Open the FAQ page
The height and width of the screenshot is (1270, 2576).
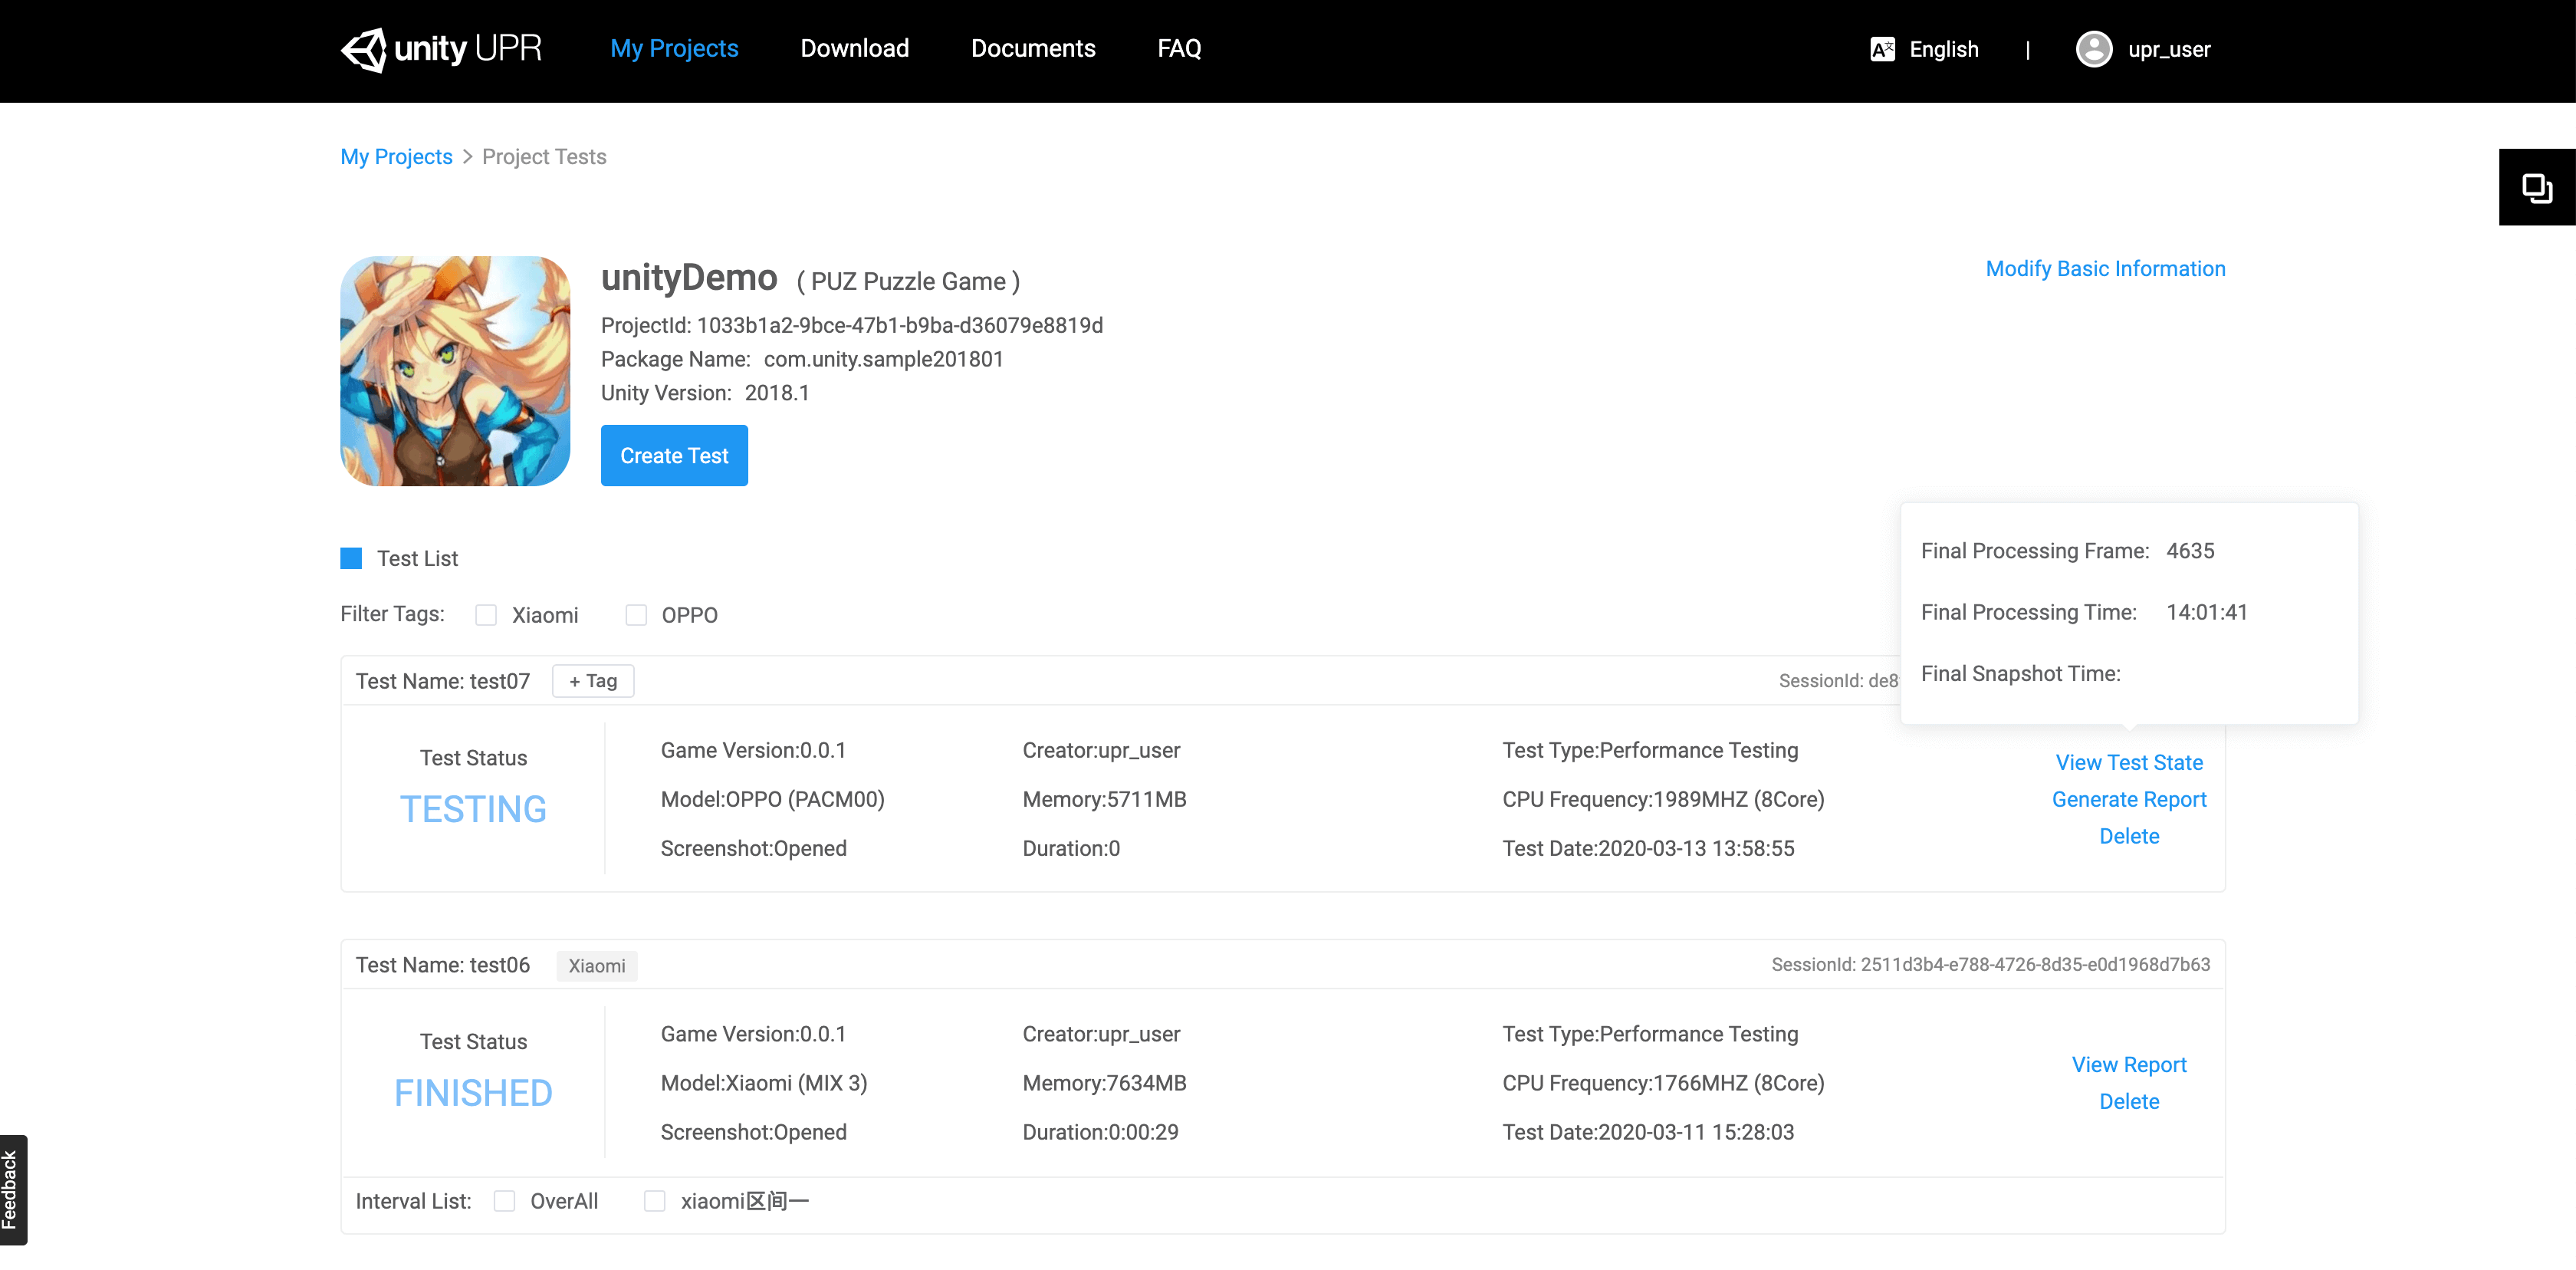[x=1179, y=48]
